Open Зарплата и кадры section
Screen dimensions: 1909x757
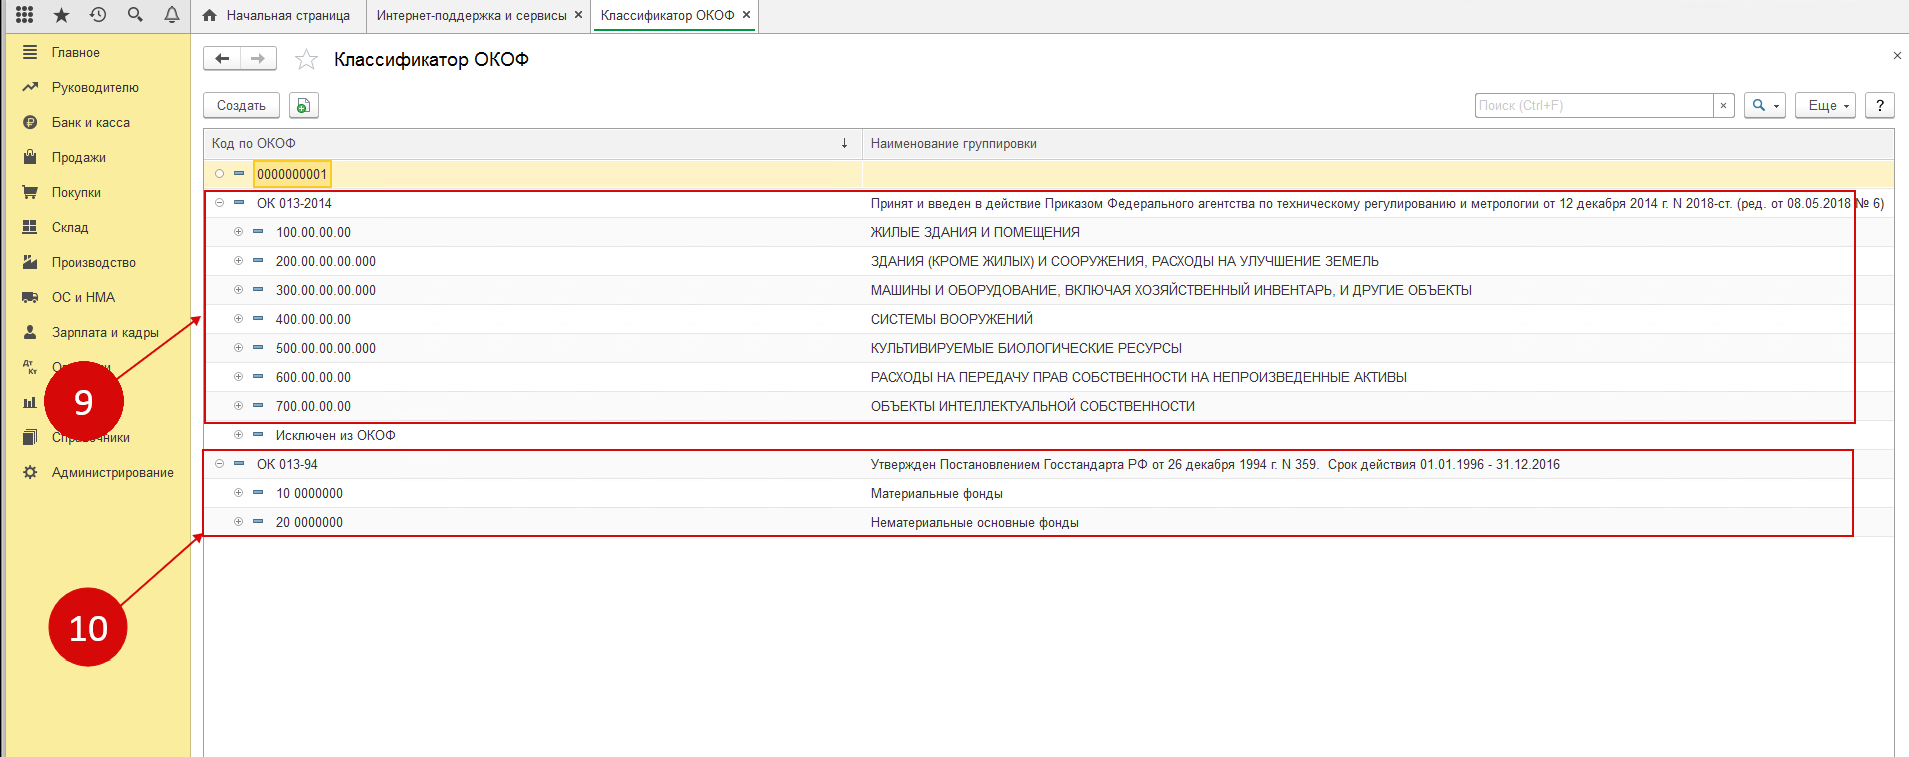[x=105, y=332]
